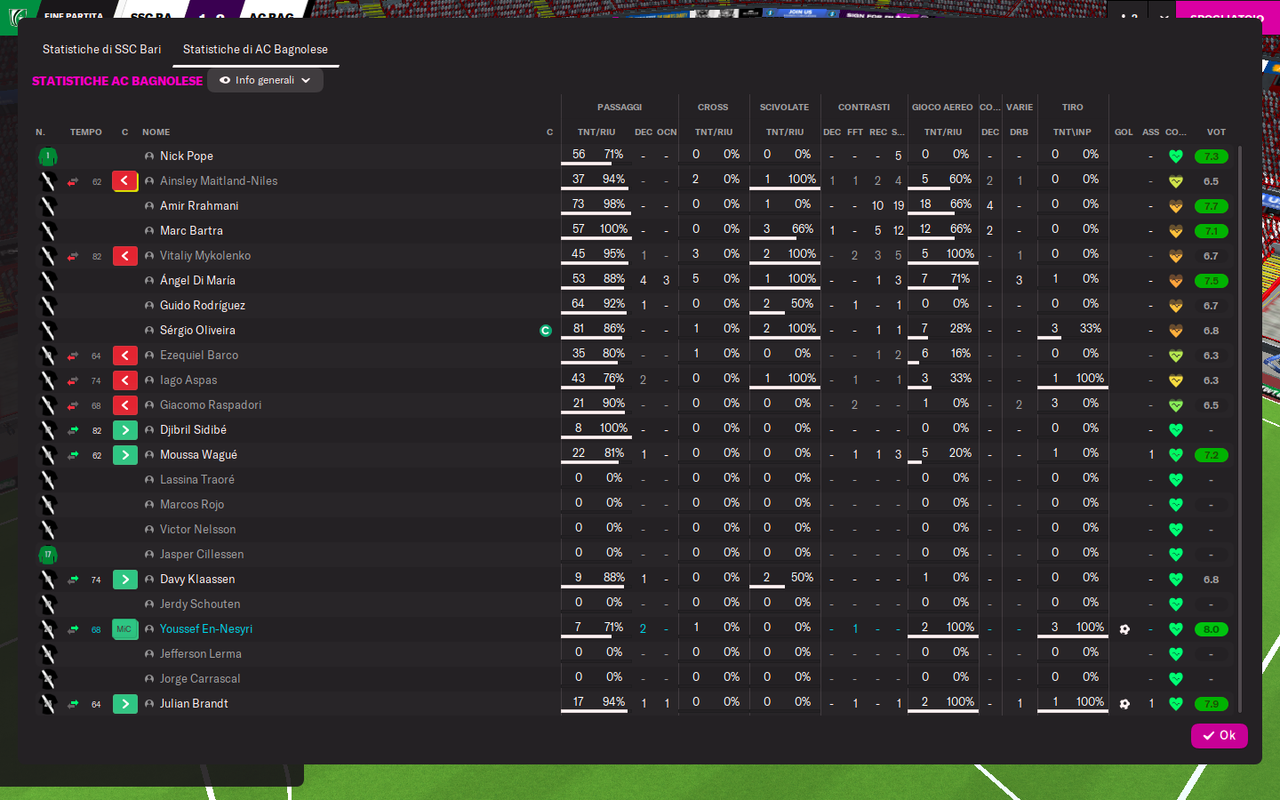The width and height of the screenshot is (1280, 800).
Task: Click the goal ball icon in Youssef En-Nesyri's row
Action: click(x=1124, y=629)
